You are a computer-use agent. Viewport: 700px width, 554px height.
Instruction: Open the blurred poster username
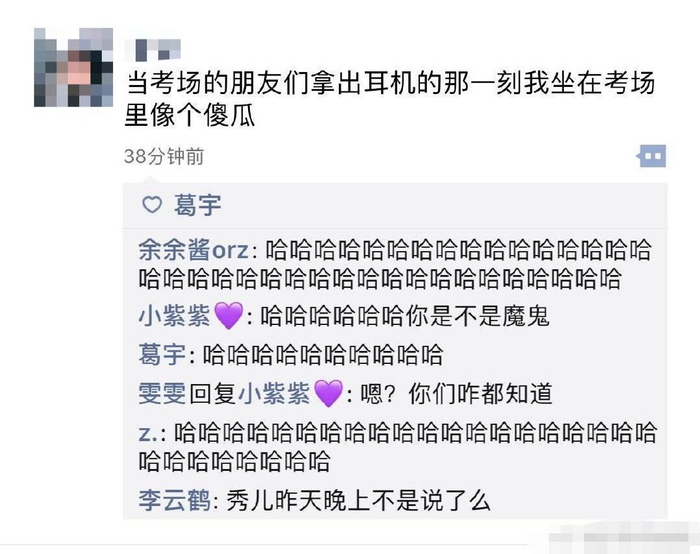[153, 50]
